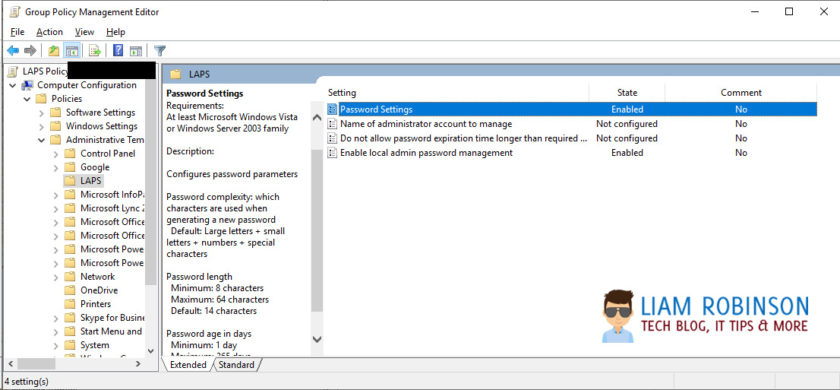Collapse the Policies tree node
This screenshot has height=390, width=840.
click(27, 99)
